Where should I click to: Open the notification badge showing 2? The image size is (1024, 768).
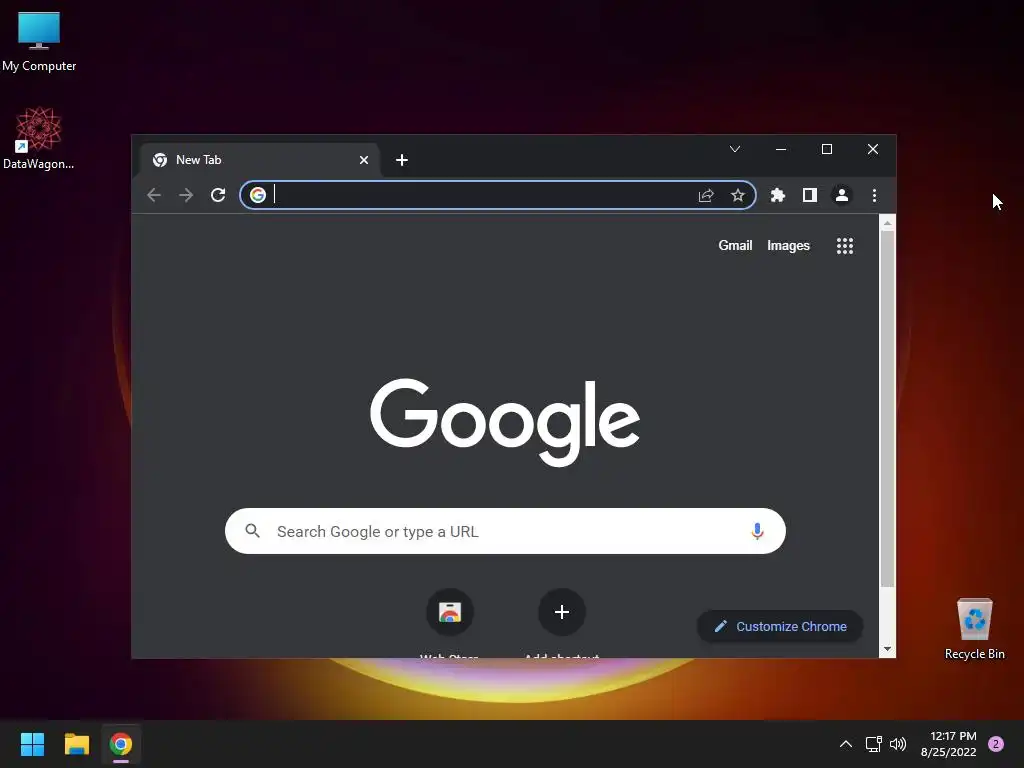tap(996, 744)
